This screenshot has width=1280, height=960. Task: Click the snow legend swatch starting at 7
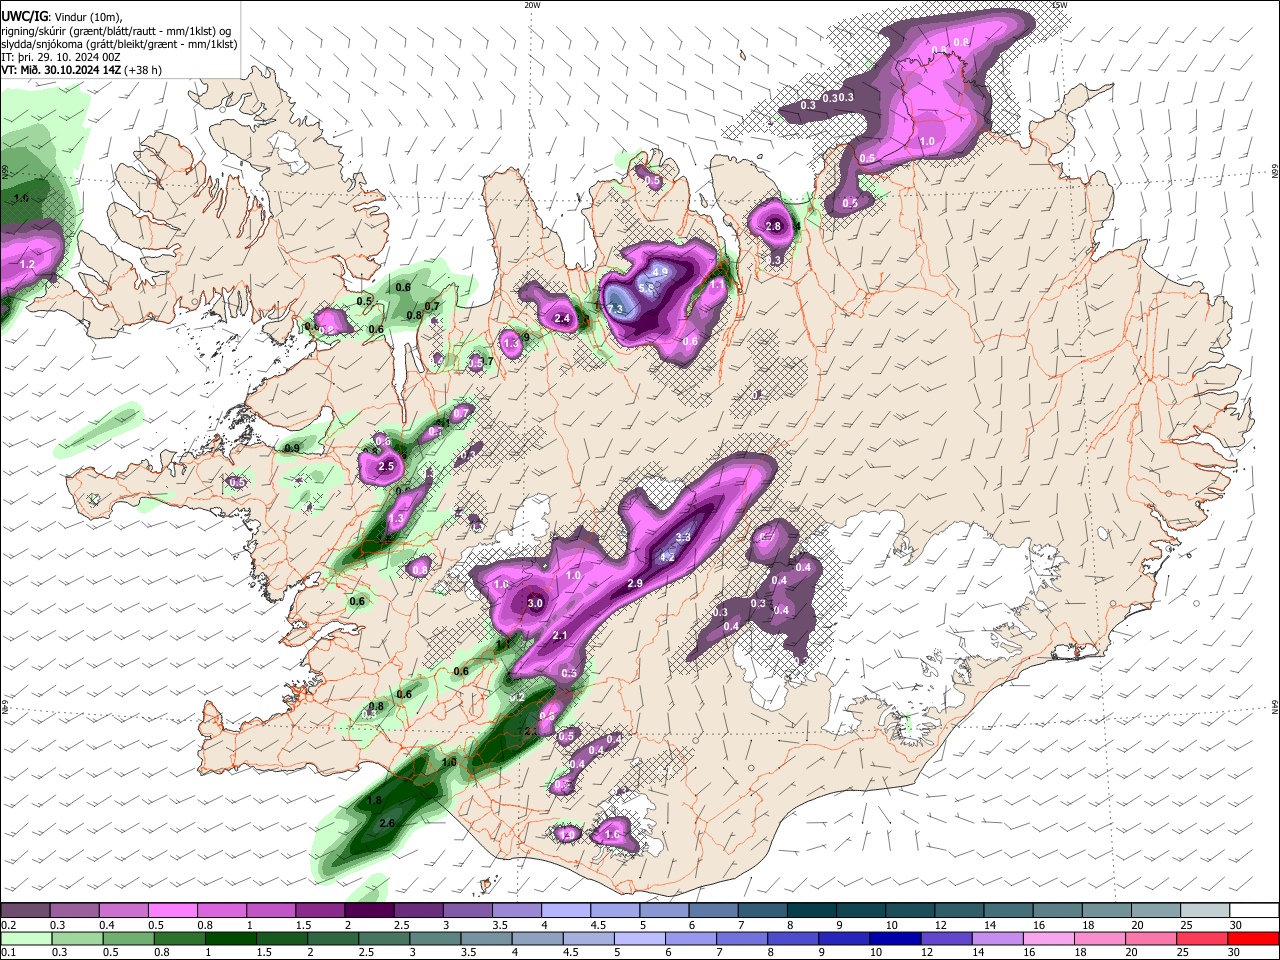click(762, 911)
